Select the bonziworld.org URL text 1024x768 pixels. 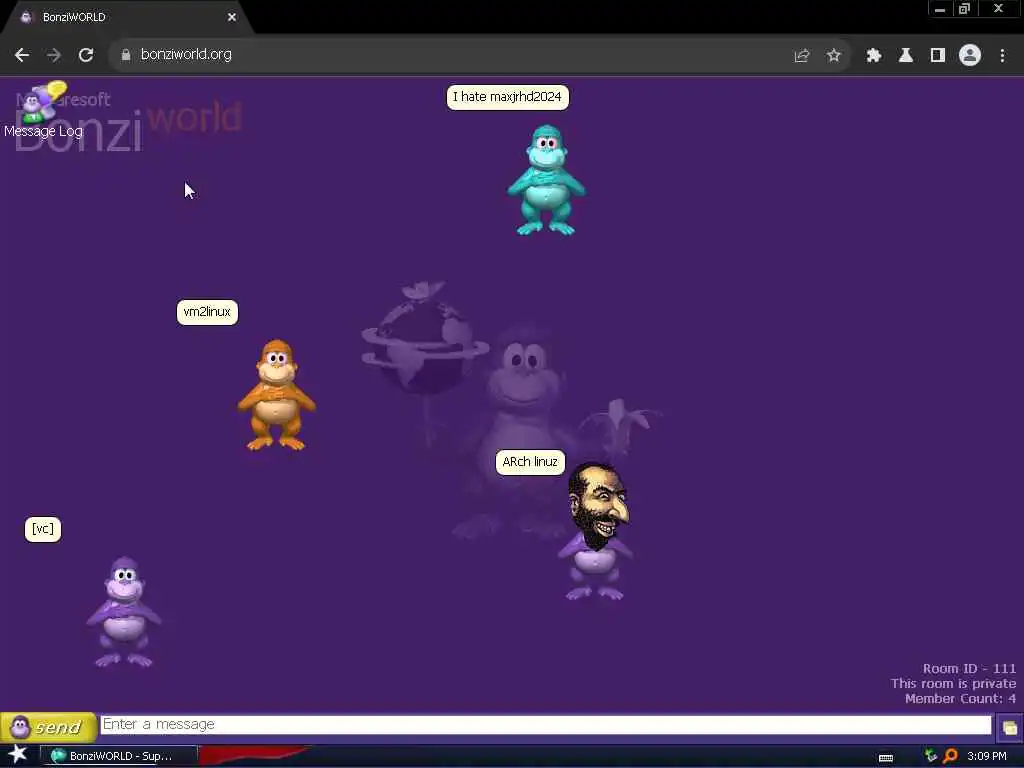click(186, 54)
